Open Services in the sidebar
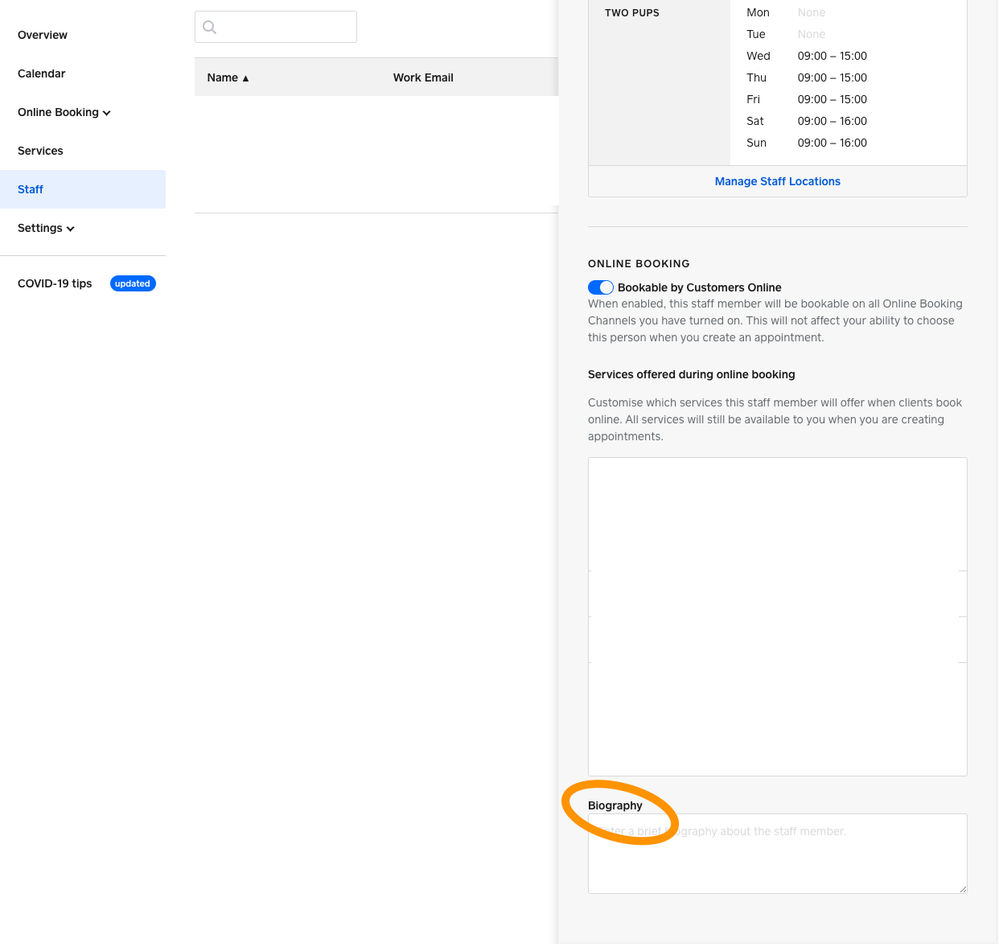This screenshot has height=944, width=999. (x=40, y=151)
